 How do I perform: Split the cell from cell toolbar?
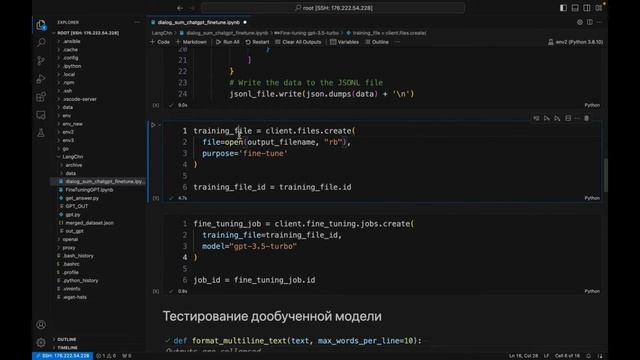568,118
